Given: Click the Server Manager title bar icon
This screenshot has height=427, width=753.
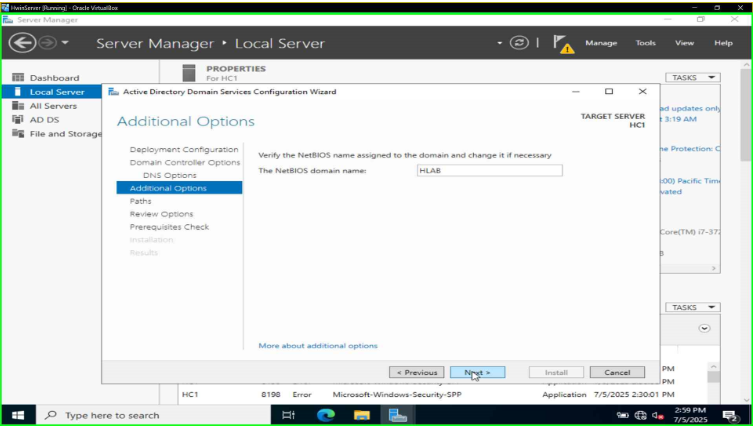Looking at the screenshot, I should [x=8, y=20].
